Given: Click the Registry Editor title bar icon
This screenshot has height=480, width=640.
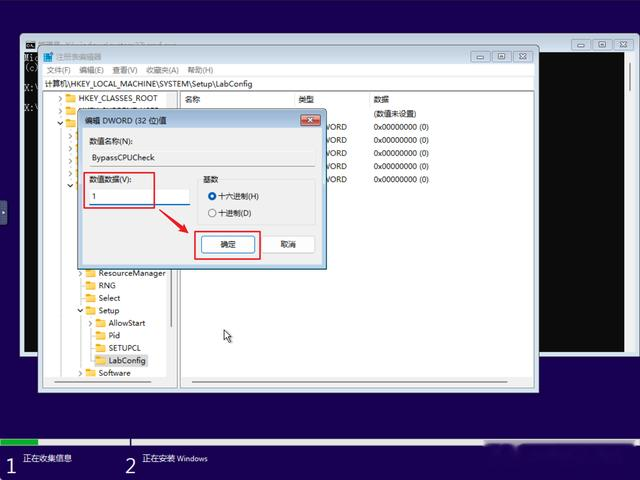Looking at the screenshot, I should [48, 57].
